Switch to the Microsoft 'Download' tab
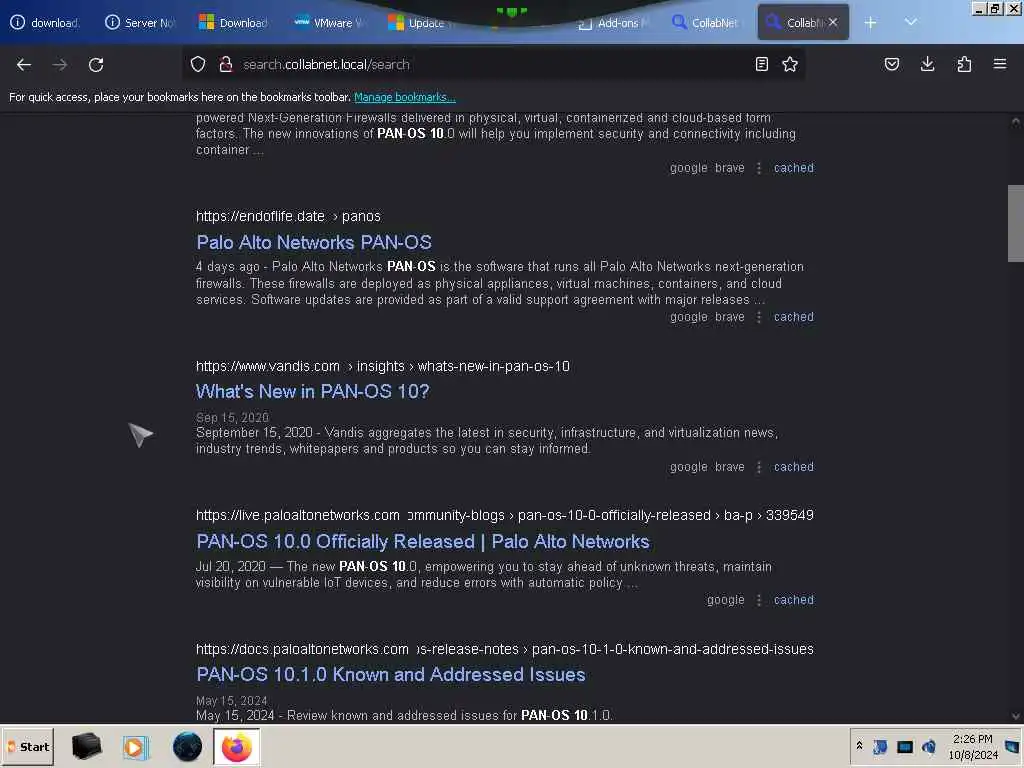The height and width of the screenshot is (768, 1024). point(234,23)
